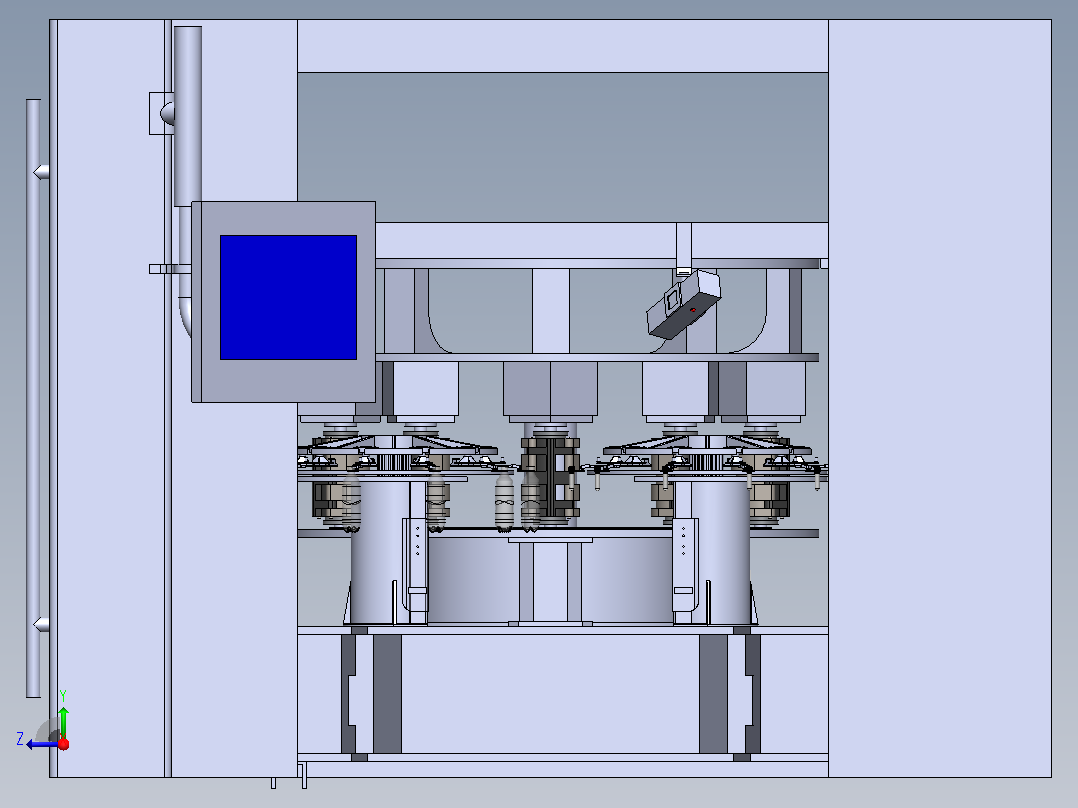Viewport: 1078px width, 808px height.
Task: Pick the large blank right side enclosure panel
Action: [x=939, y=398]
